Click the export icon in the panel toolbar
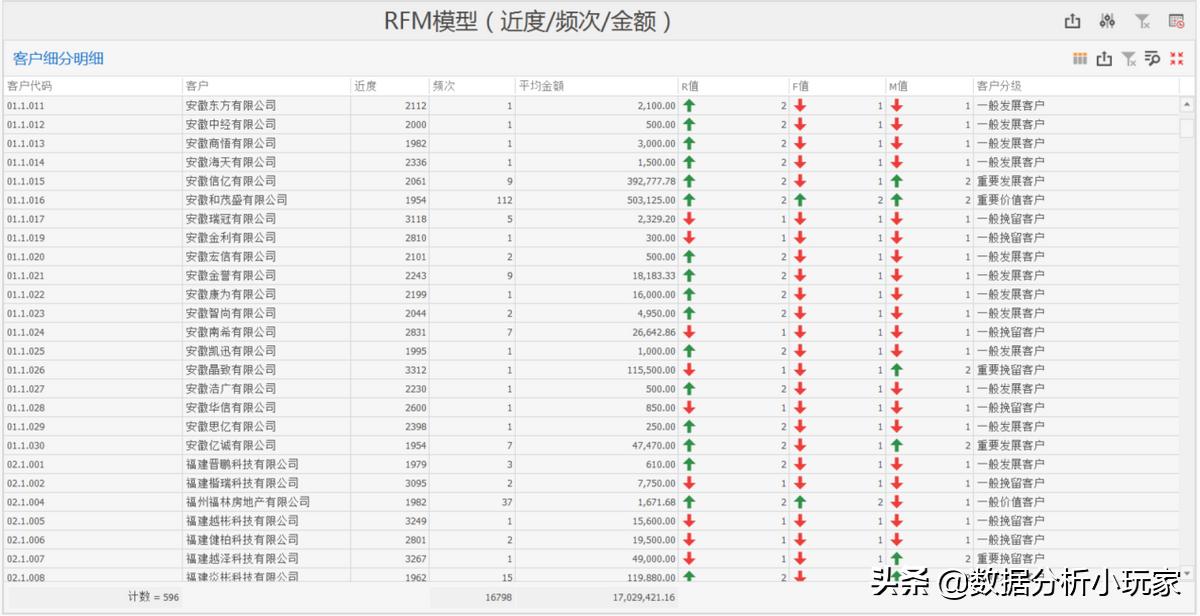The height and width of the screenshot is (616, 1200). pos(1104,58)
